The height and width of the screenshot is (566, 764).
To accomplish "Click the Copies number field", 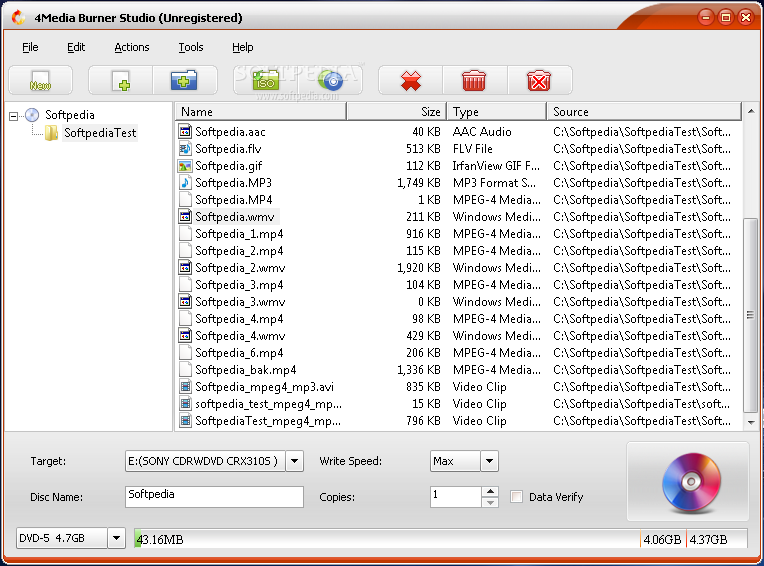I will coord(456,496).
